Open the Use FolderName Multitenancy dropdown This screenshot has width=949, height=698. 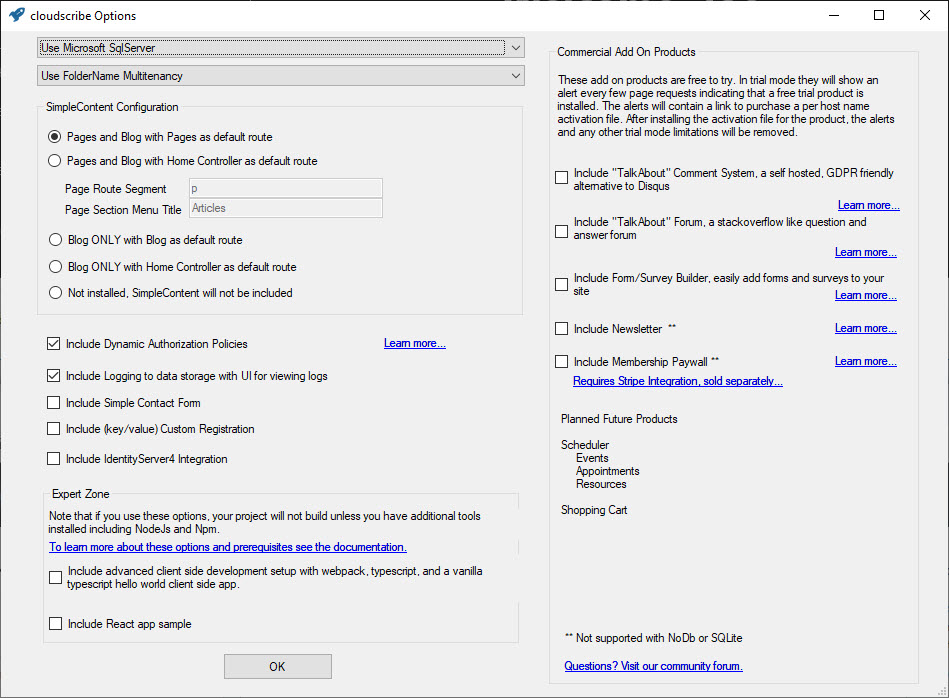point(281,76)
